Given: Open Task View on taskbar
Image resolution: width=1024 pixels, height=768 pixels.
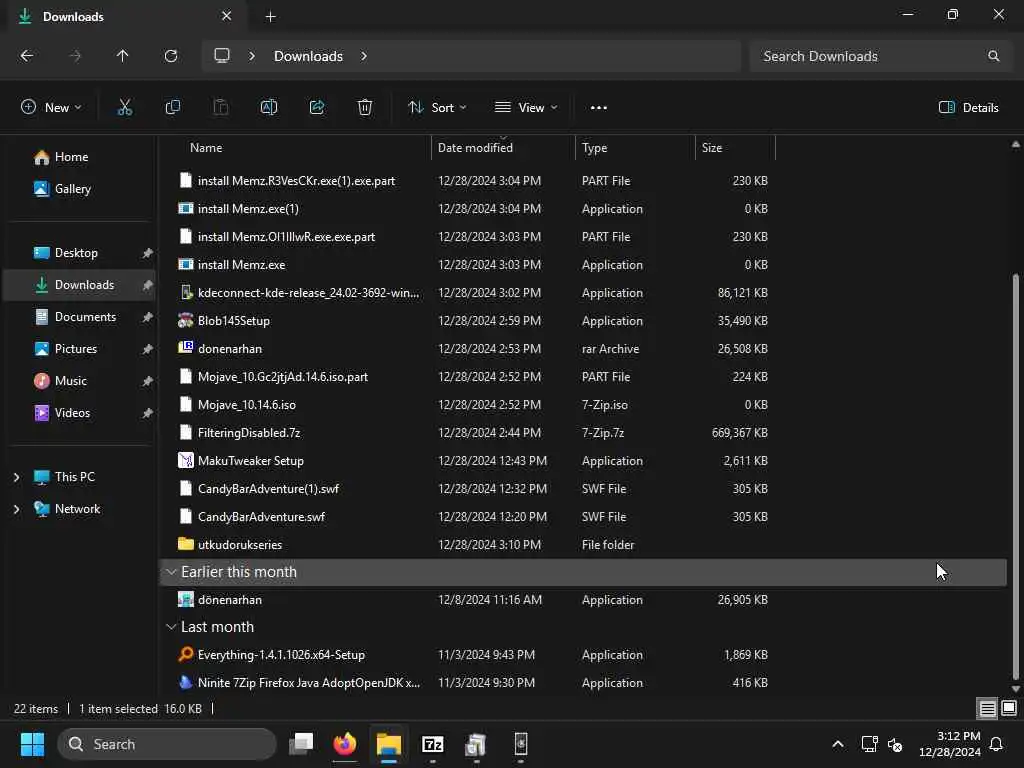Looking at the screenshot, I should (x=301, y=744).
